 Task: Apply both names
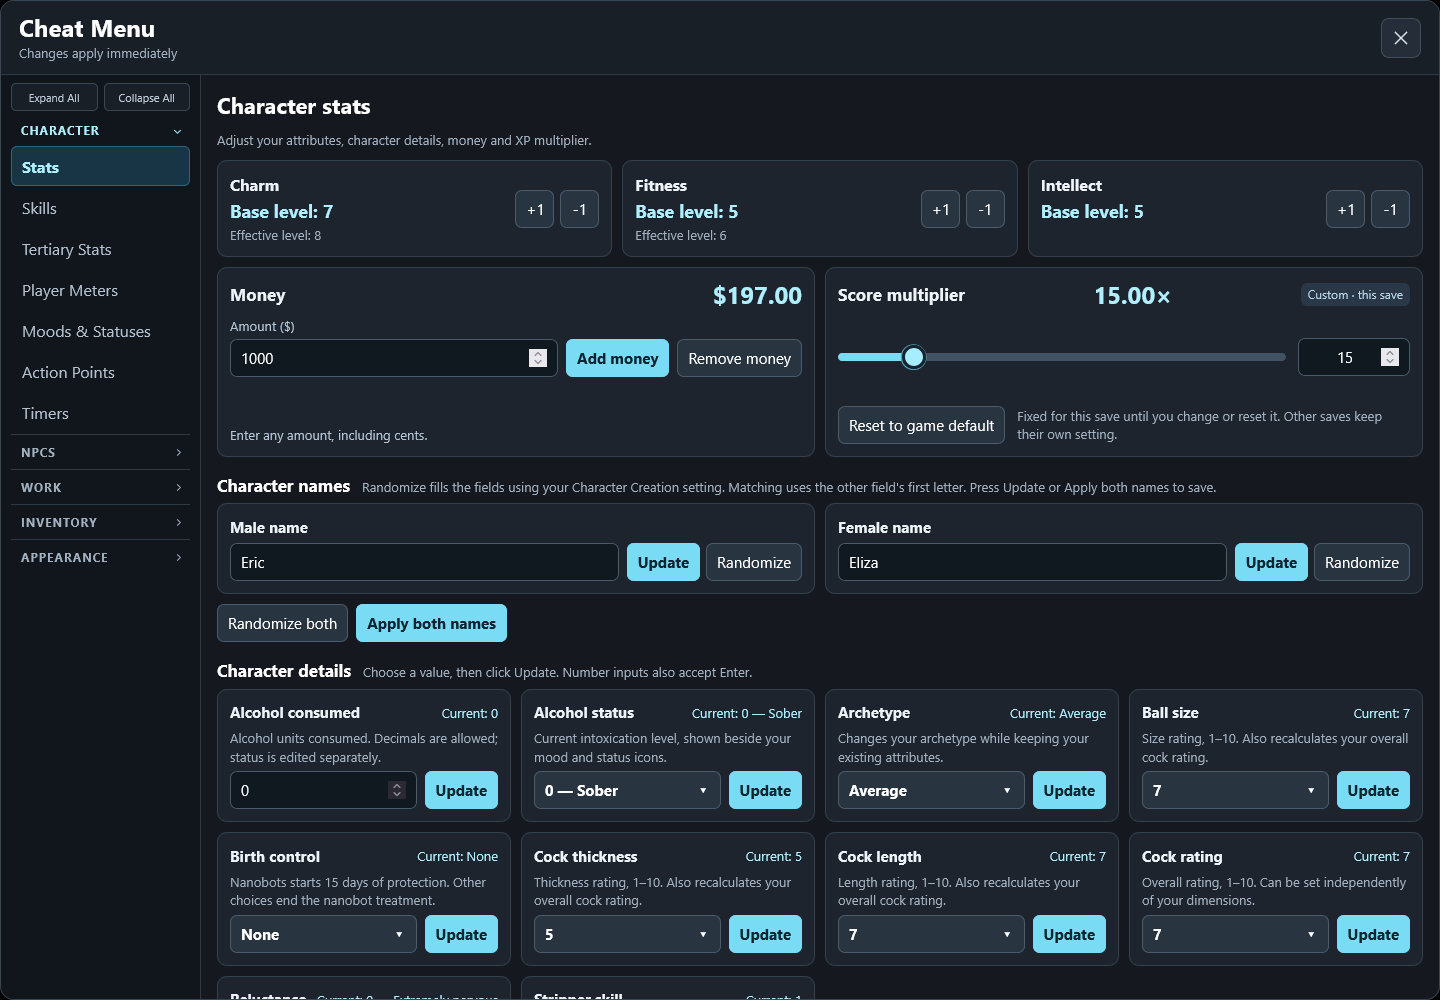(431, 623)
